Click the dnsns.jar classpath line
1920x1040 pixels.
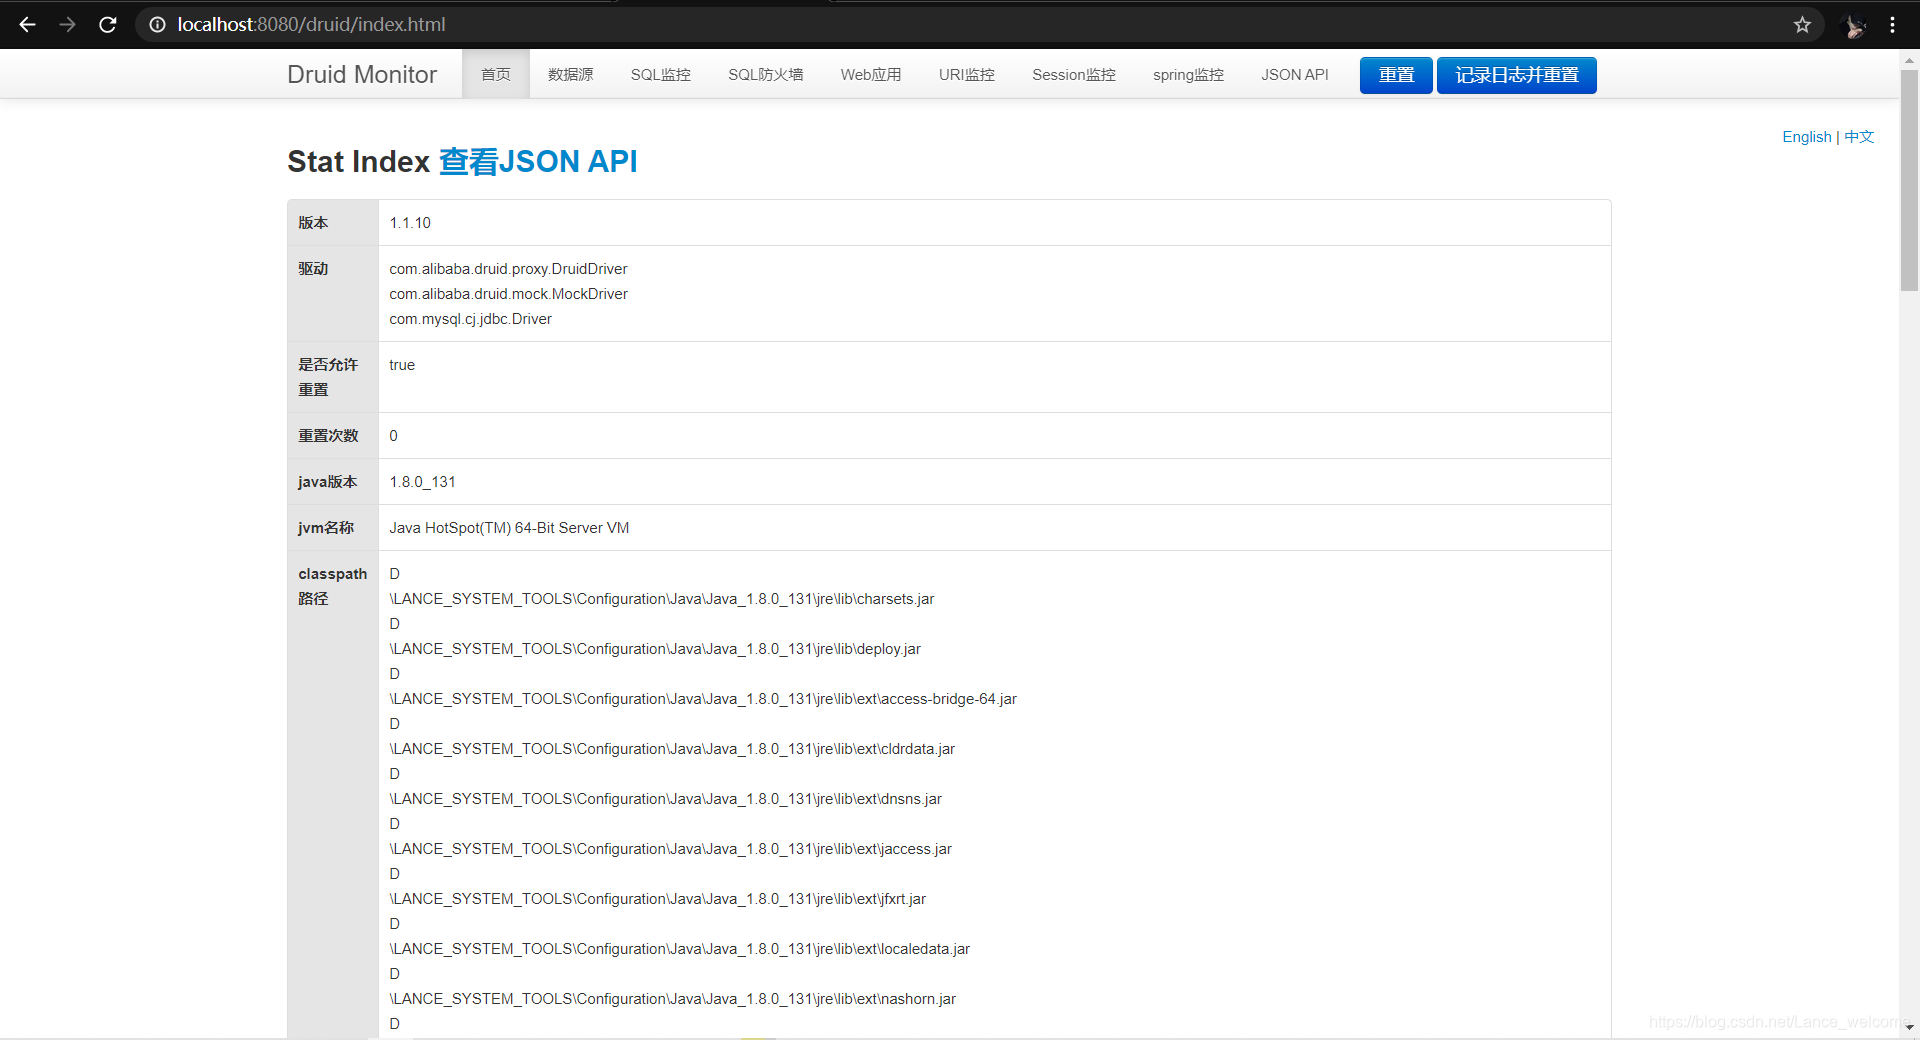[x=665, y=799]
